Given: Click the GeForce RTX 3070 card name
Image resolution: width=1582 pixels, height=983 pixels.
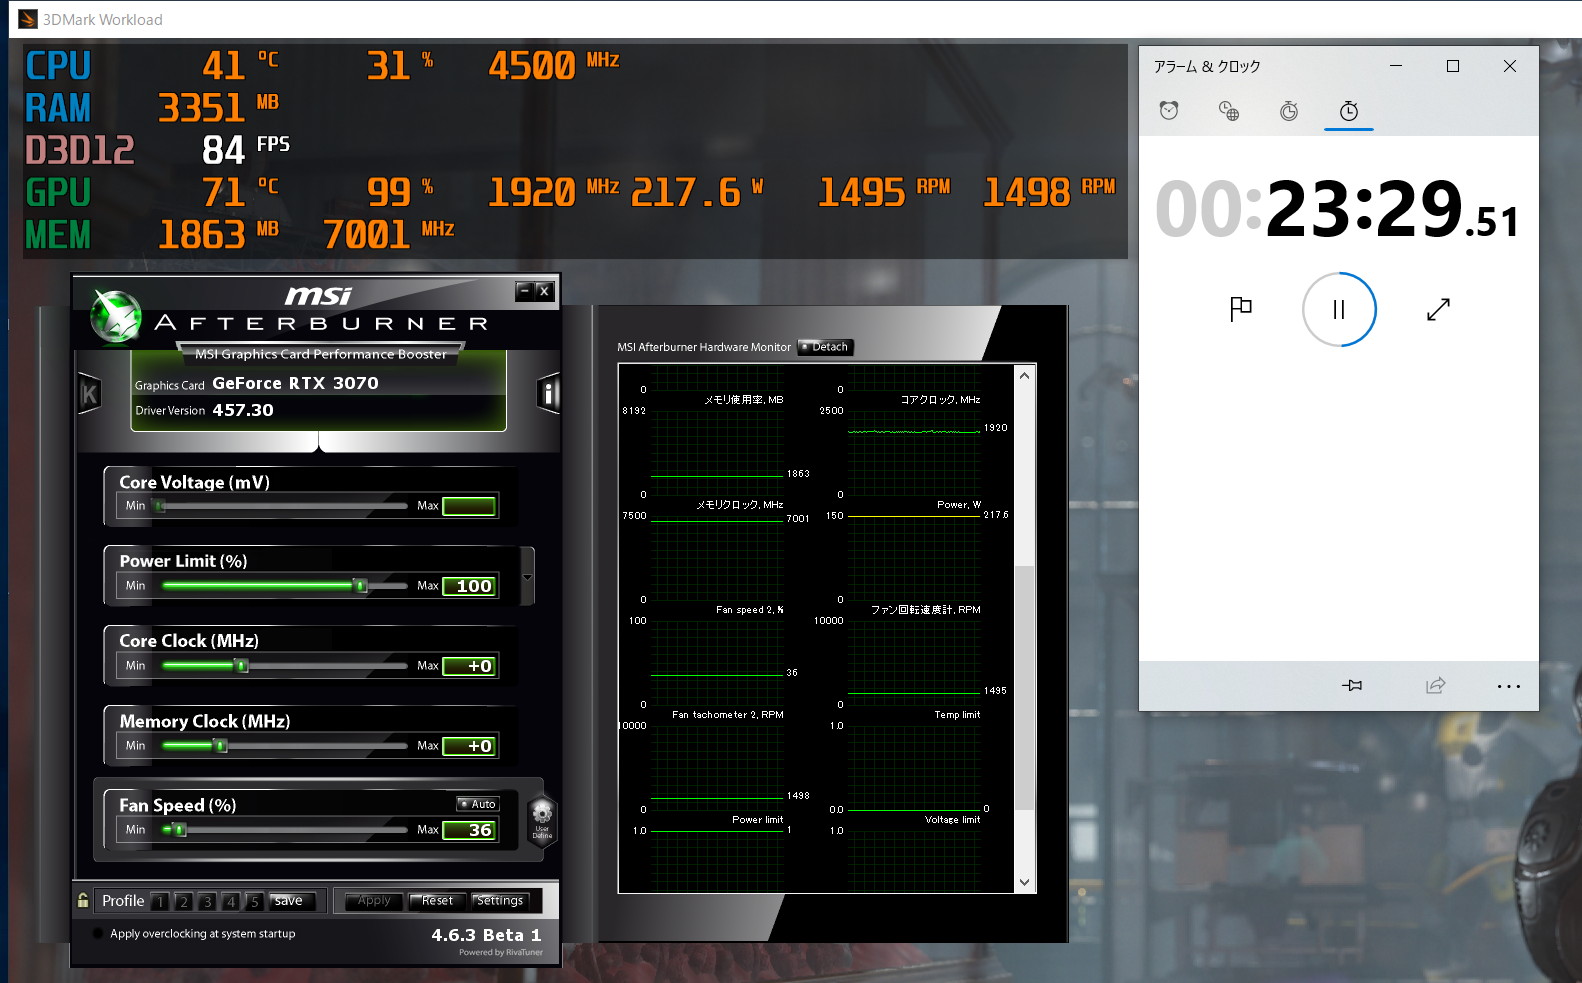Looking at the screenshot, I should pyautogui.click(x=295, y=383).
